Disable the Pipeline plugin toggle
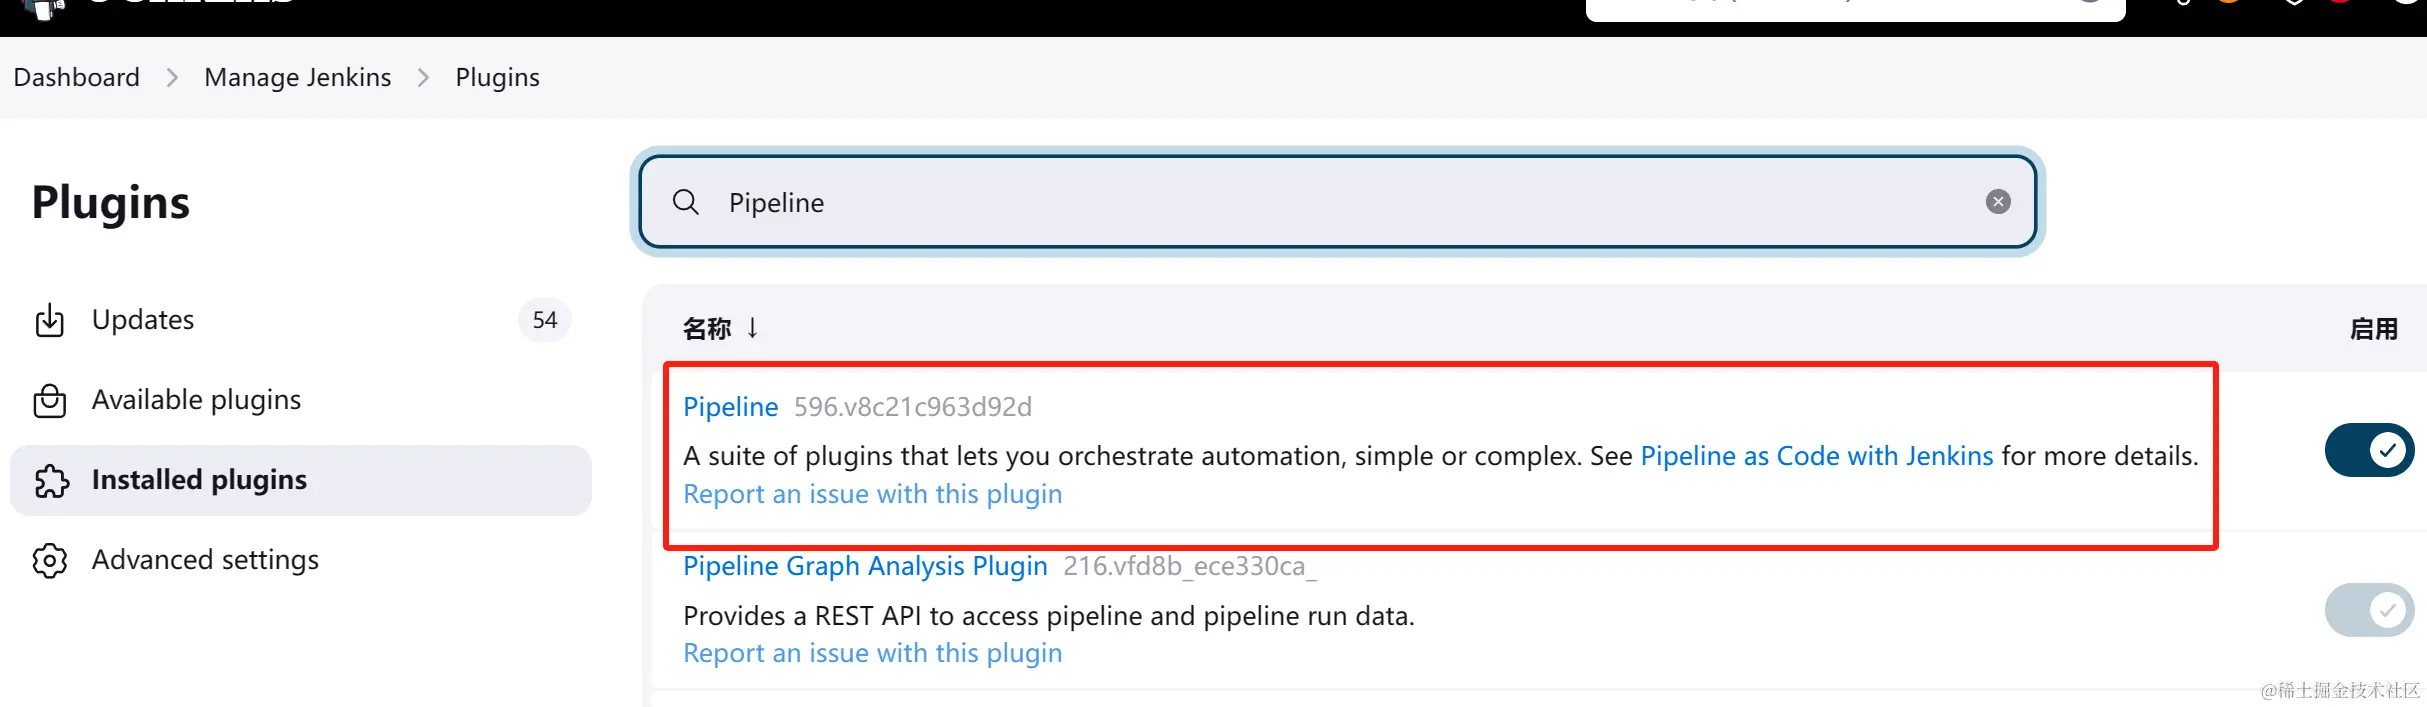The height and width of the screenshot is (707, 2427). pos(2369,450)
